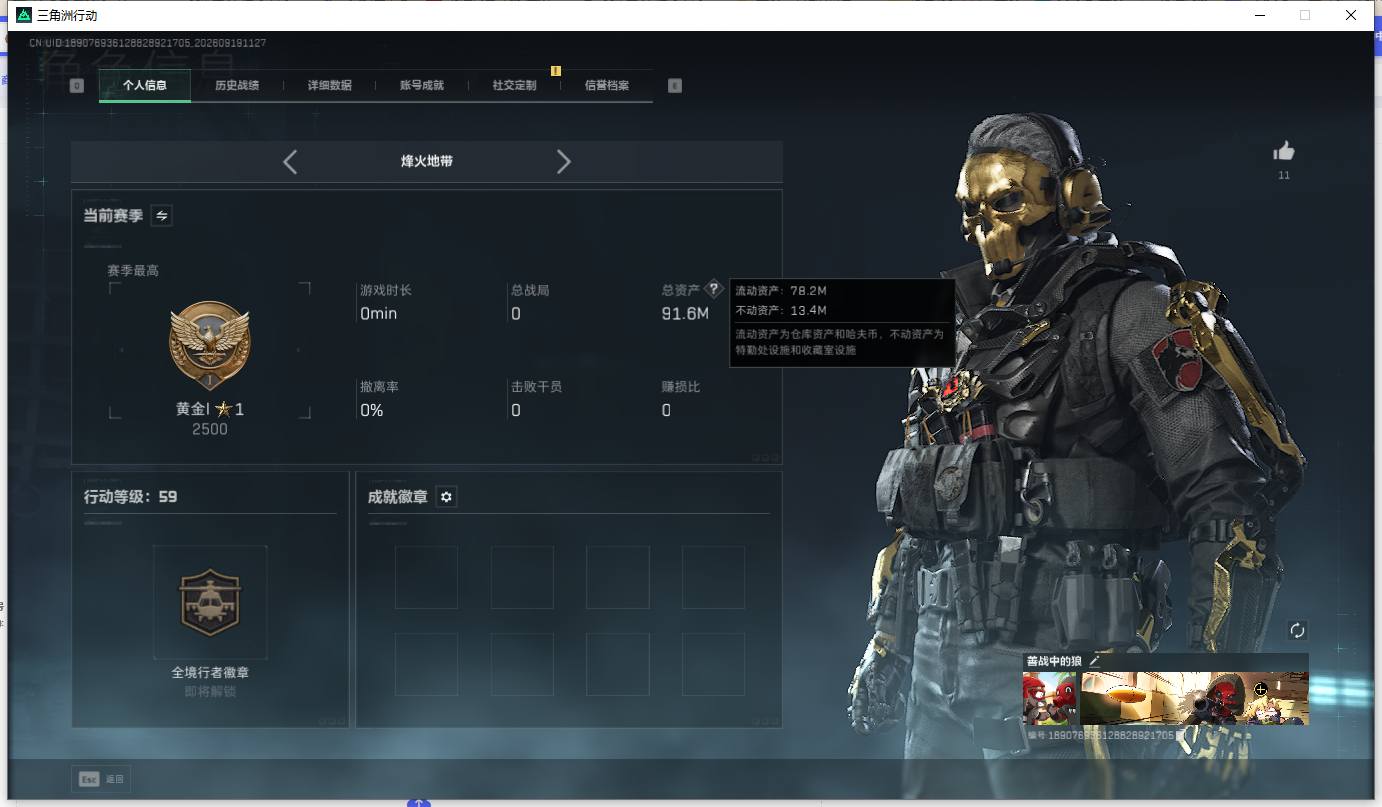Image resolution: width=1382 pixels, height=807 pixels.
Task: Click the 击败干员 label
Action: (x=536, y=386)
